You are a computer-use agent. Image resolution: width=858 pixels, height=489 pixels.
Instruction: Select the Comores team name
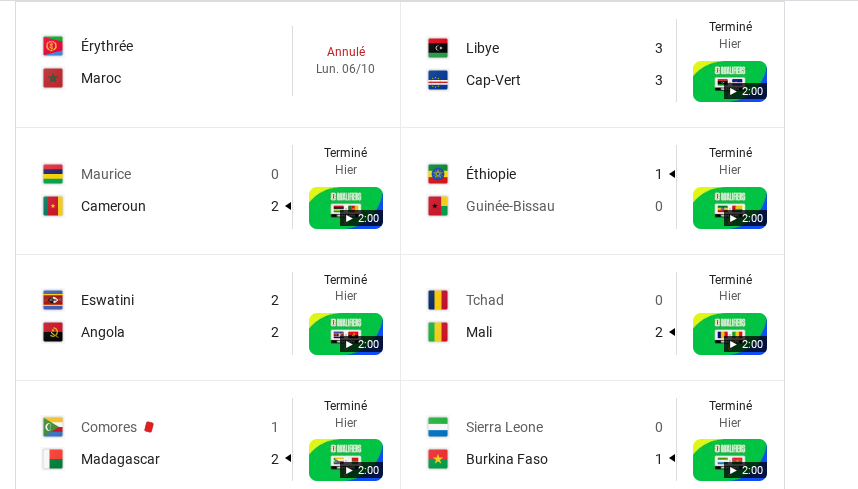(109, 427)
